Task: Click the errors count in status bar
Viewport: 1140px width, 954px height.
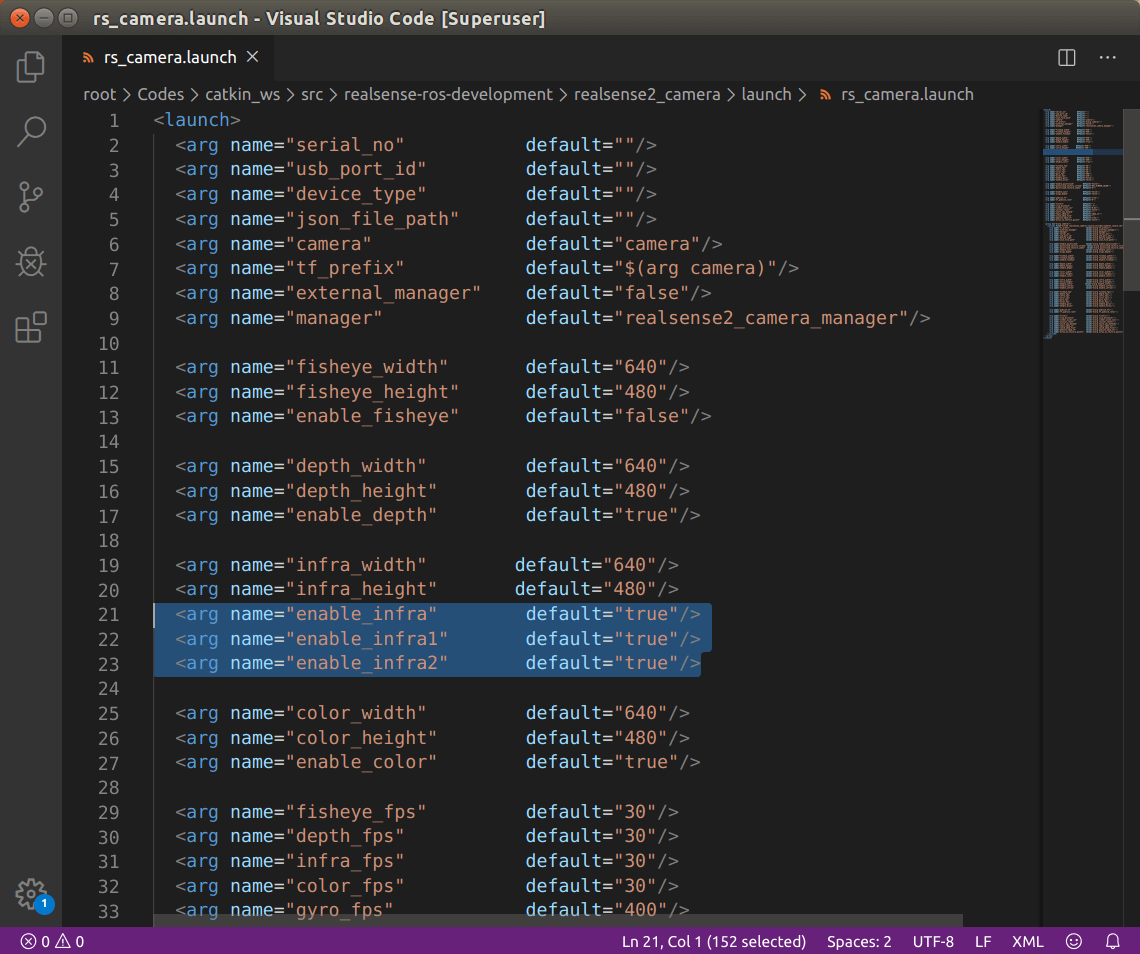Action: coord(36,942)
